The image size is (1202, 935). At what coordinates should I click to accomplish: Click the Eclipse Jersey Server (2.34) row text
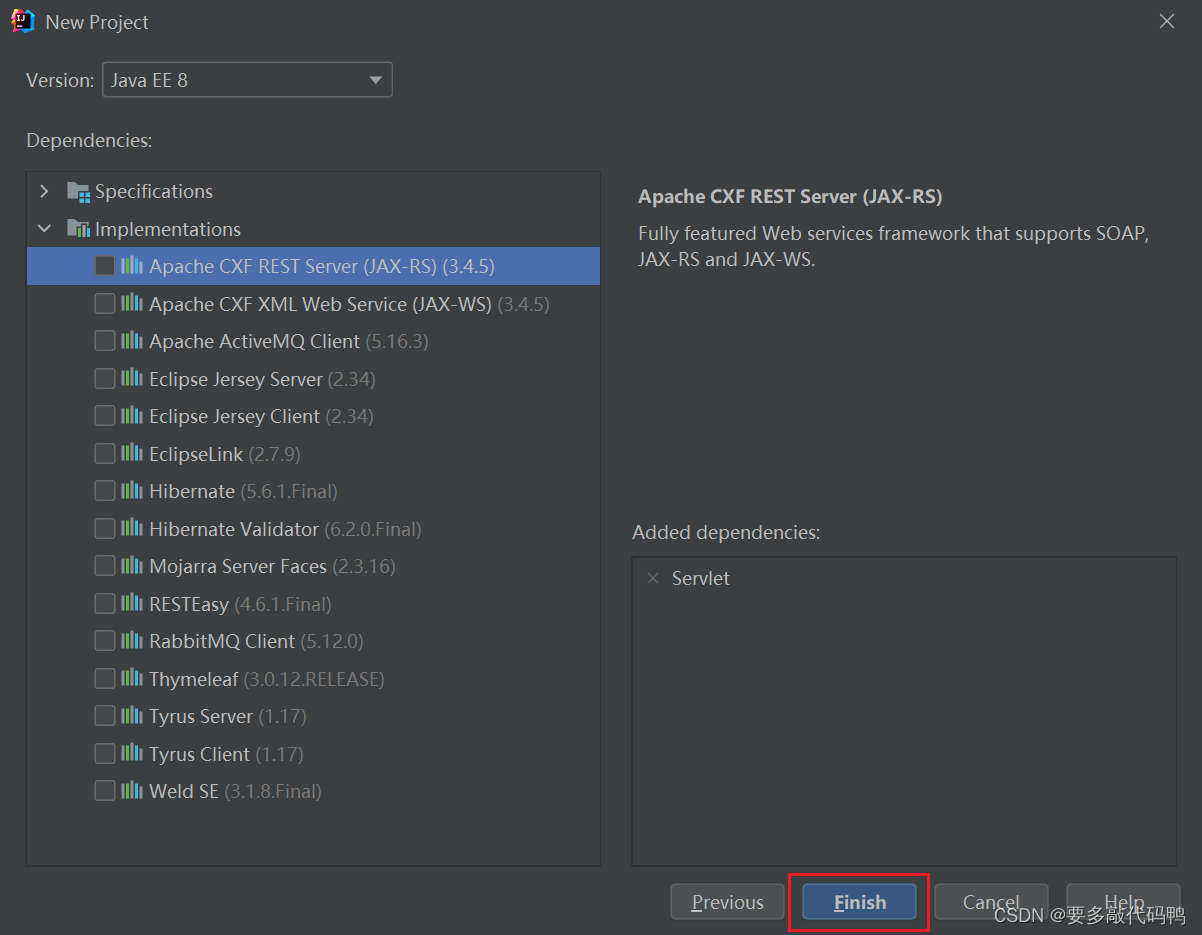tap(263, 379)
